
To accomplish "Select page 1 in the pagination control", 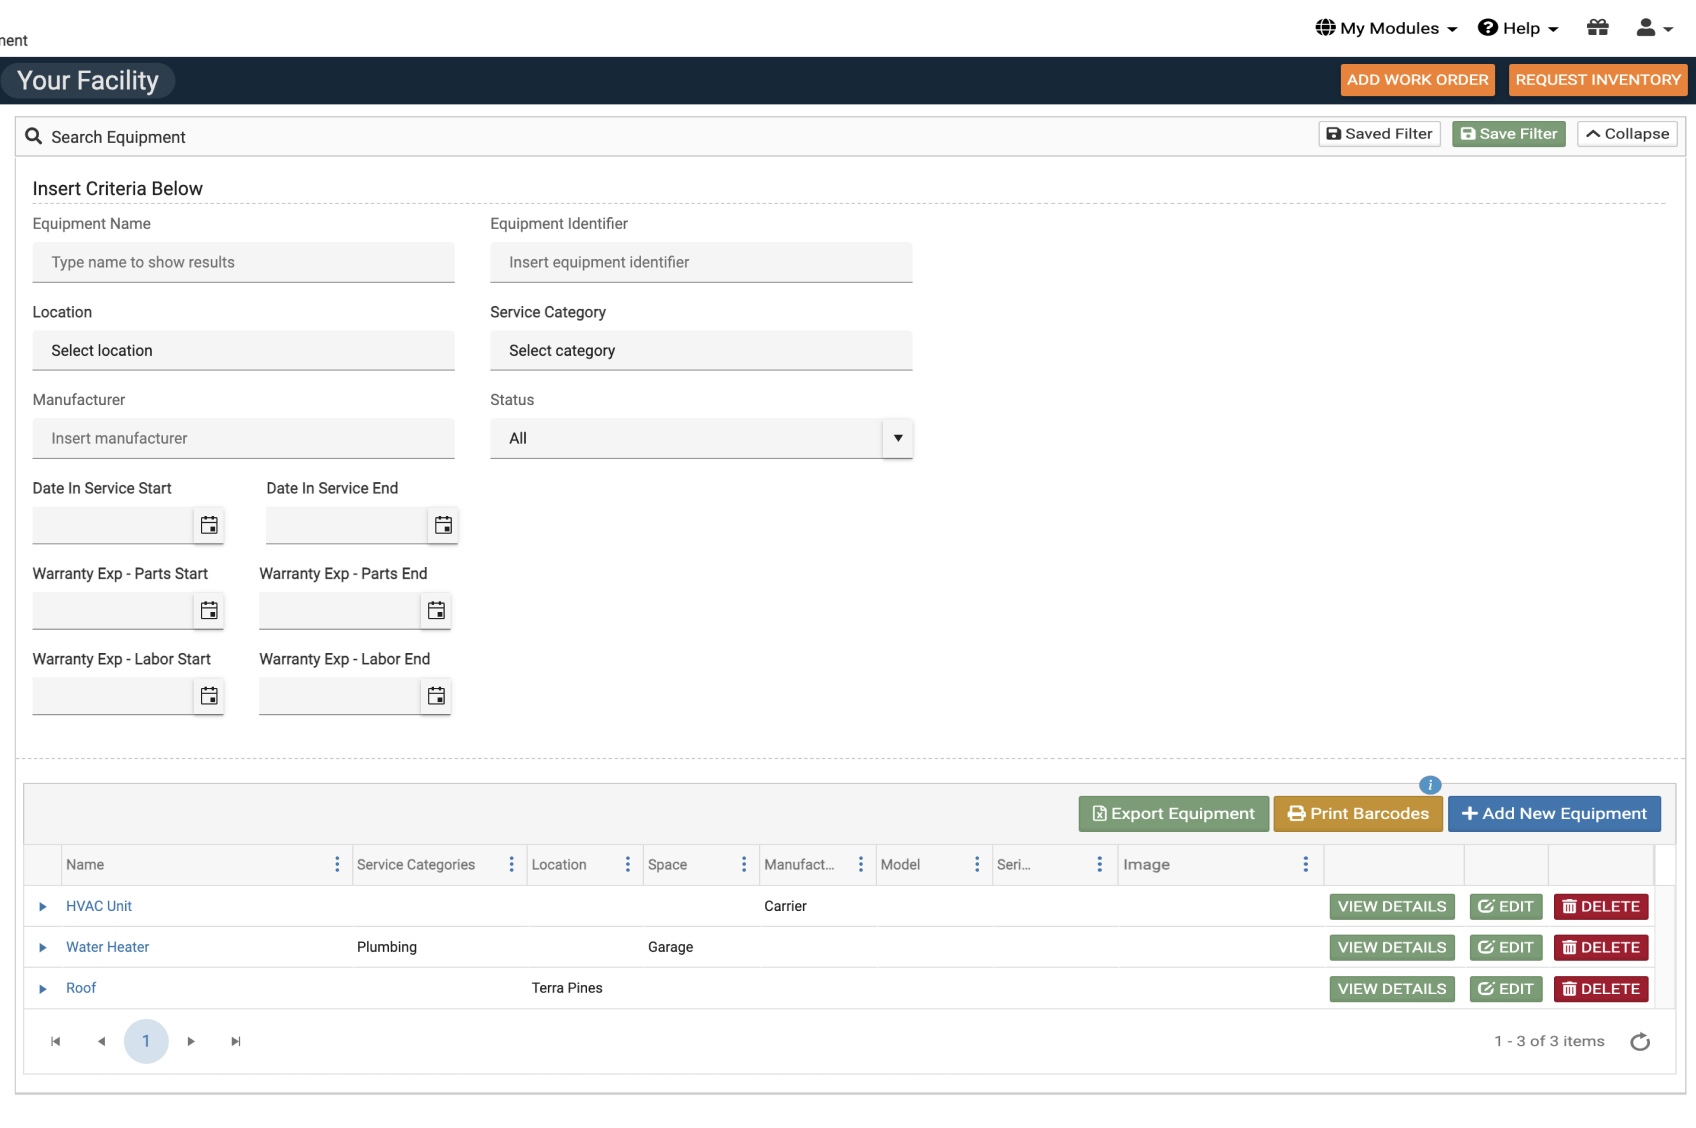I will coord(146,1041).
